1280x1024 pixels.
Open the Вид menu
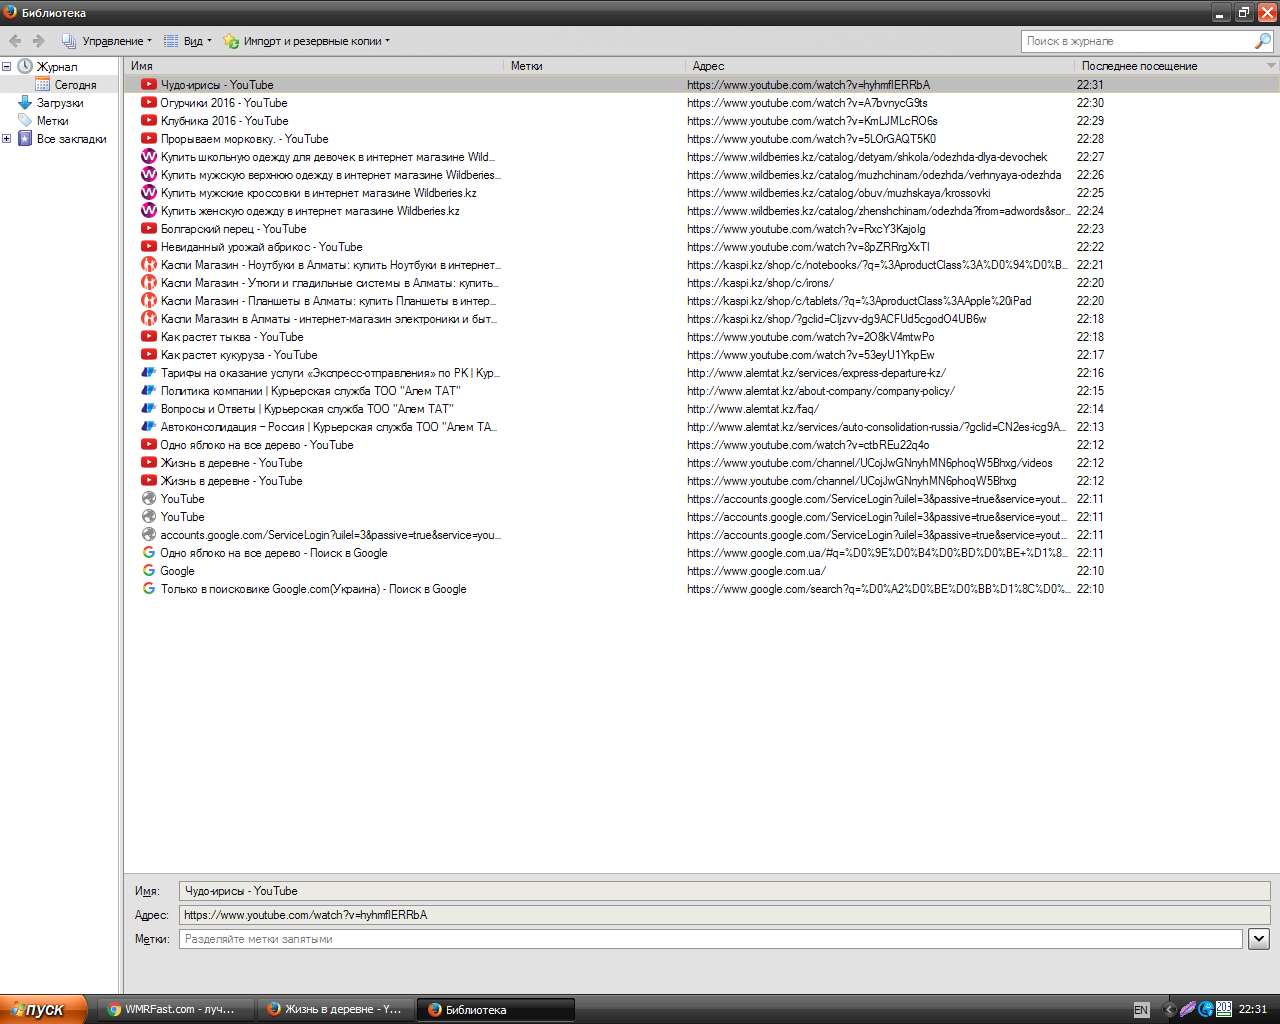point(187,41)
